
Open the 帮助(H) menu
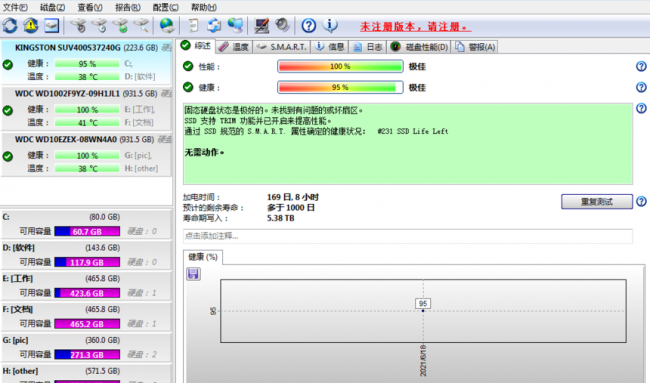click(204, 7)
